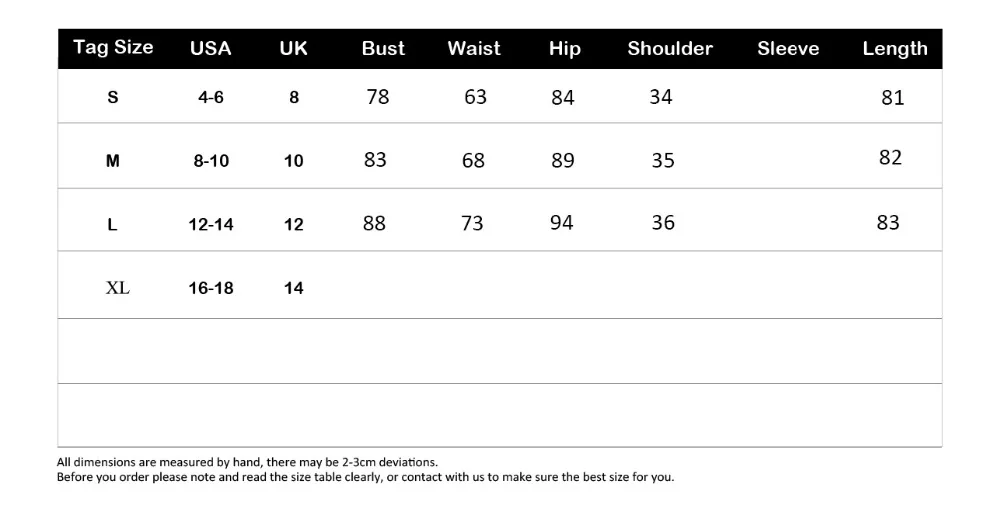Click the Shoulder column header
1000x512 pixels.
click(x=670, y=48)
